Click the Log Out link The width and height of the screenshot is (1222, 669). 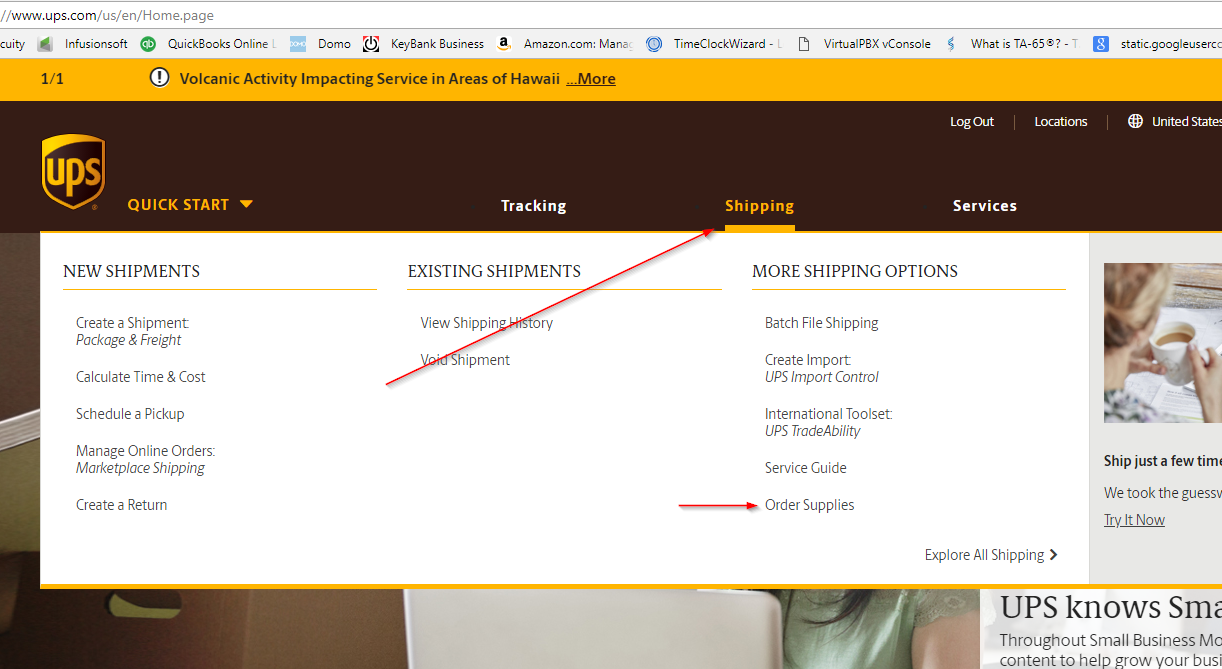point(972,121)
